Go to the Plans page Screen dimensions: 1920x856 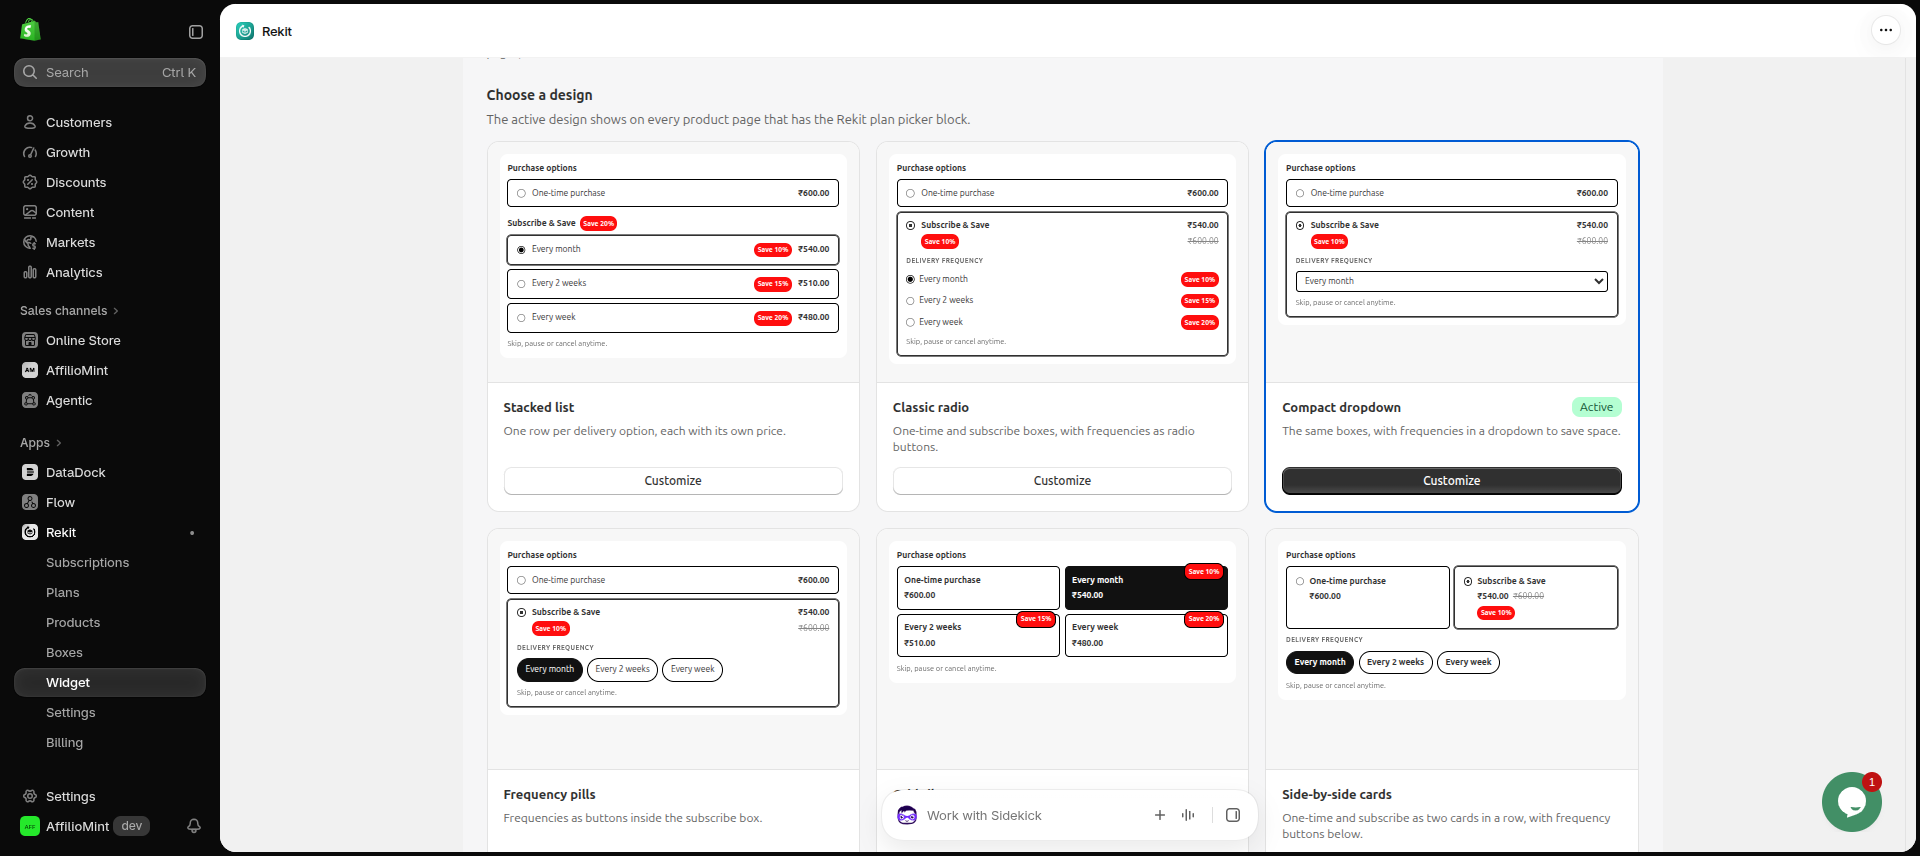coord(62,593)
